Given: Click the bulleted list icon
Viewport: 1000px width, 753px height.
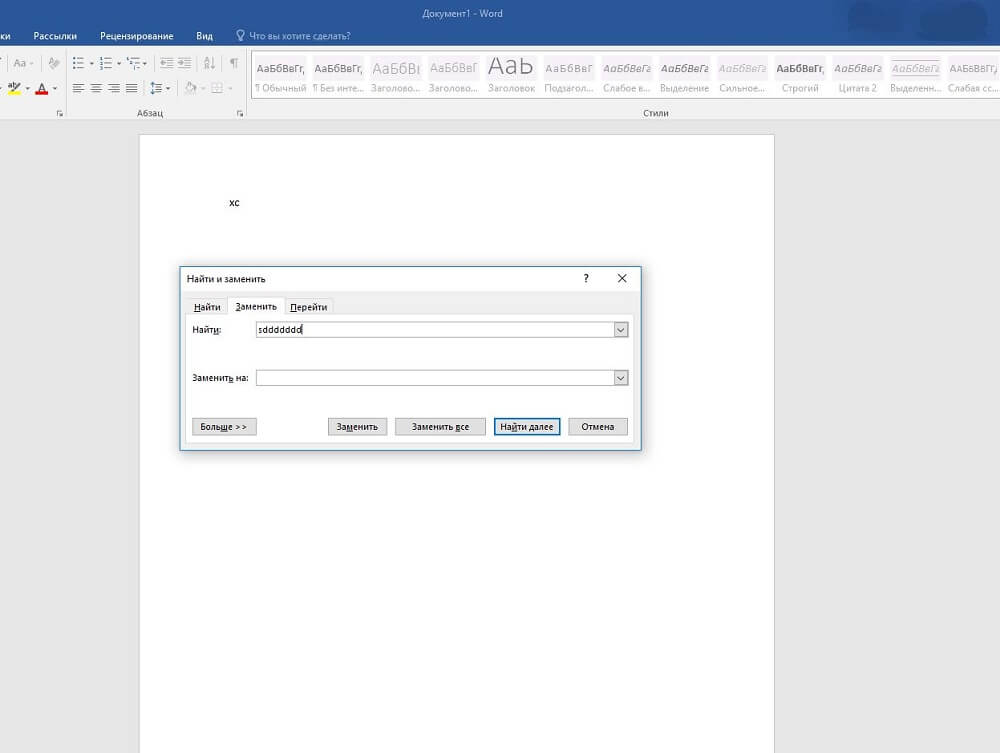Looking at the screenshot, I should click(78, 63).
